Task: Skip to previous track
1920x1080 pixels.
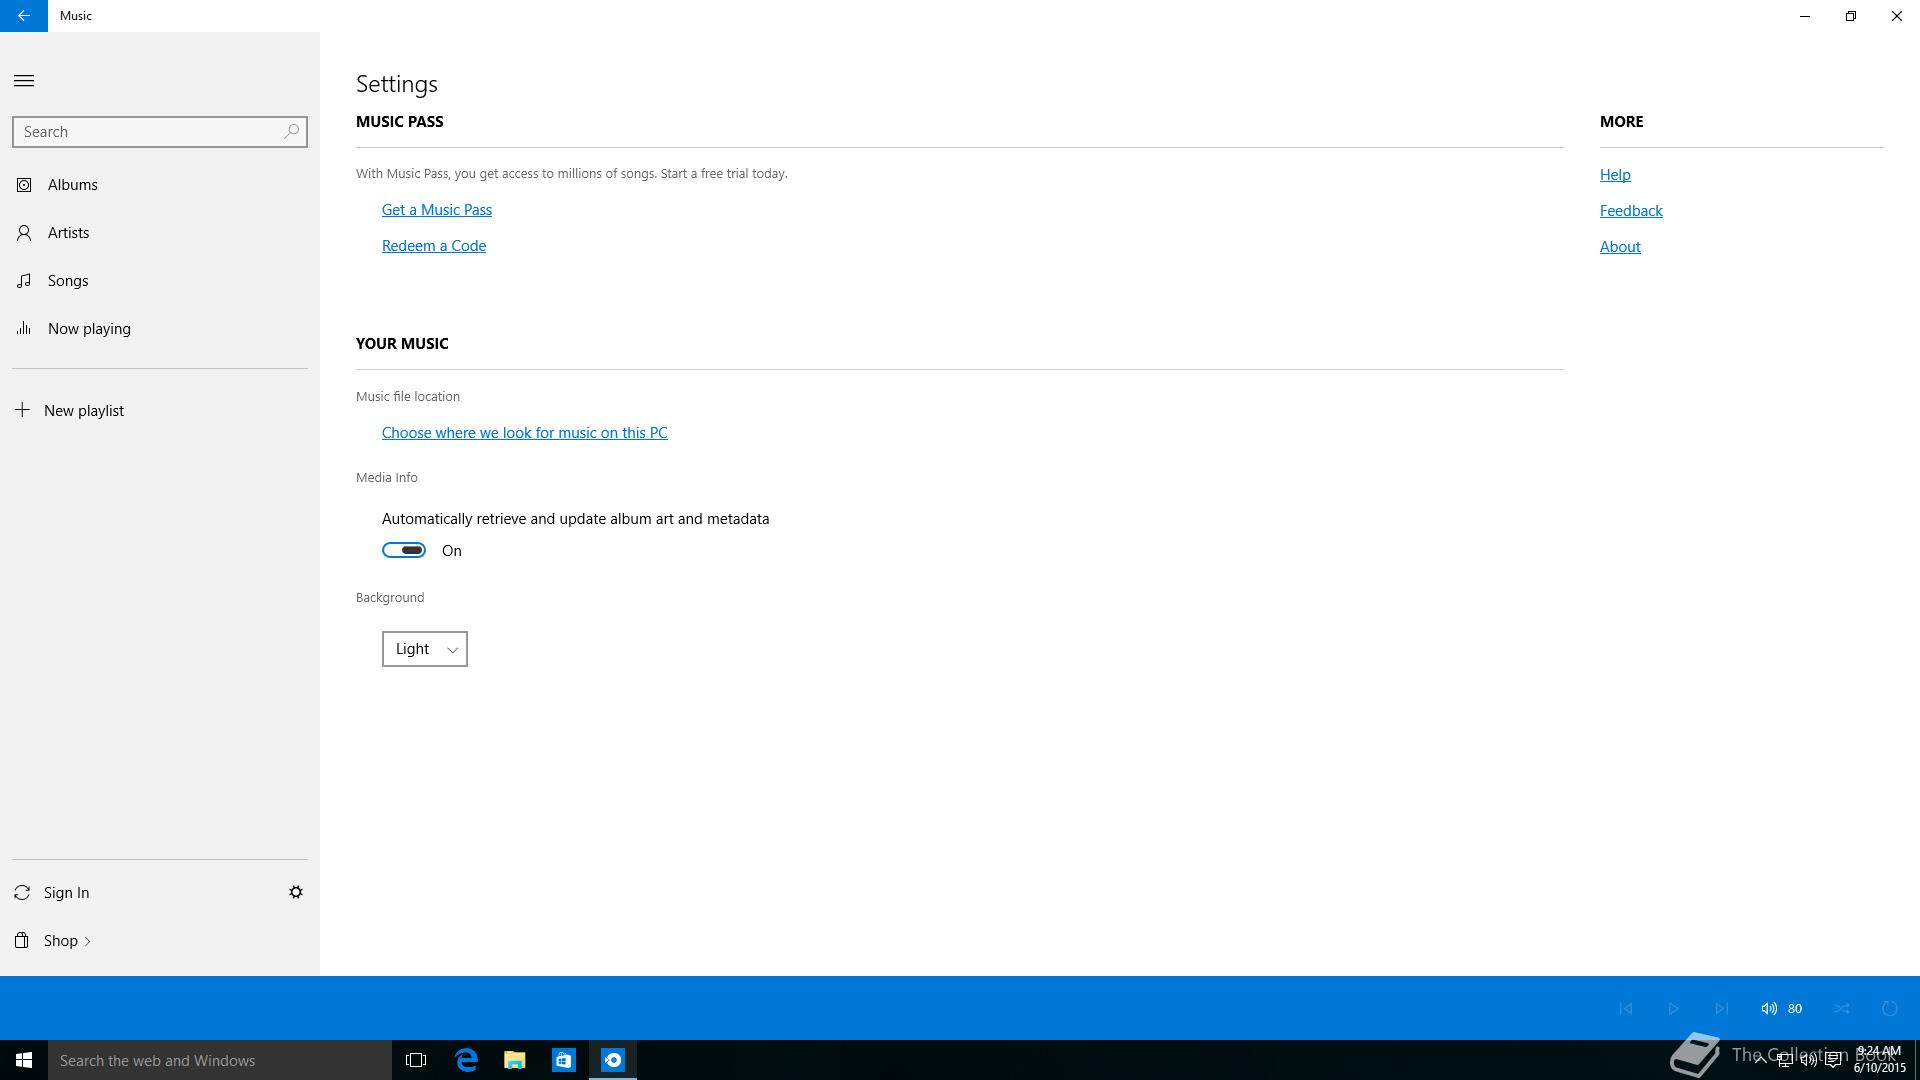Action: point(1626,1008)
